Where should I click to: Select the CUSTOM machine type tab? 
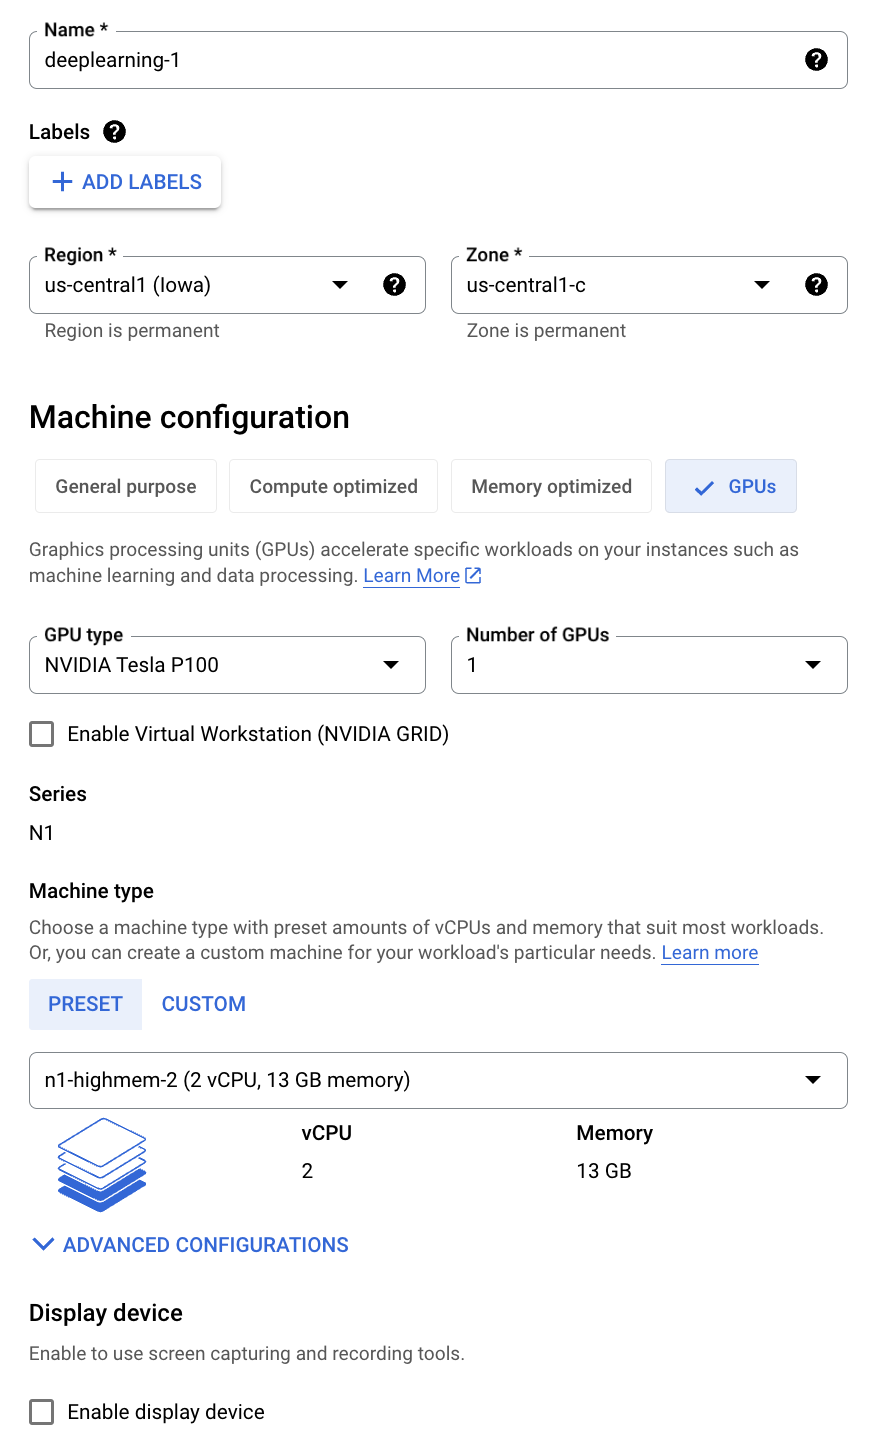(204, 1004)
